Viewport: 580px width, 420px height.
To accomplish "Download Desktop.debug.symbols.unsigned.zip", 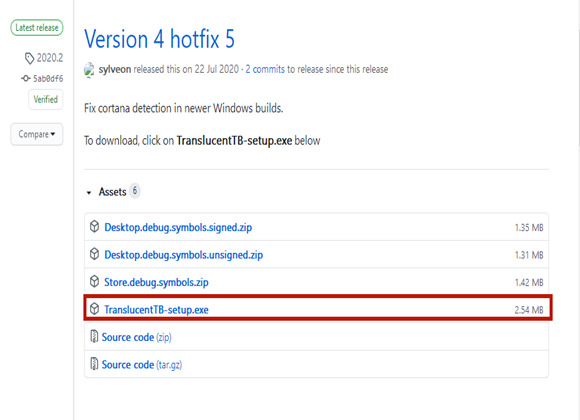I will pos(183,255).
